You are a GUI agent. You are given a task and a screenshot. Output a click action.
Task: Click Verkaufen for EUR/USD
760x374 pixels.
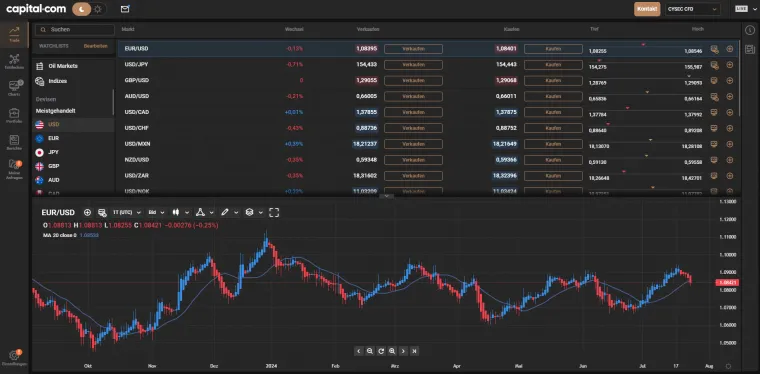tap(413, 49)
